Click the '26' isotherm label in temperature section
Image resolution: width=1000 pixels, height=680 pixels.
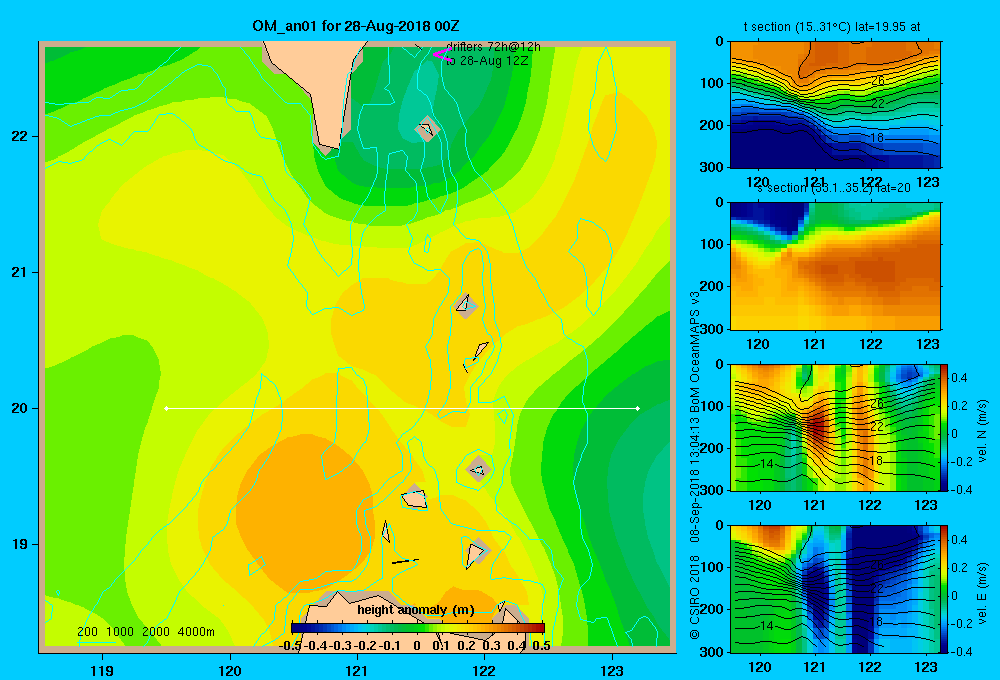click(x=878, y=81)
